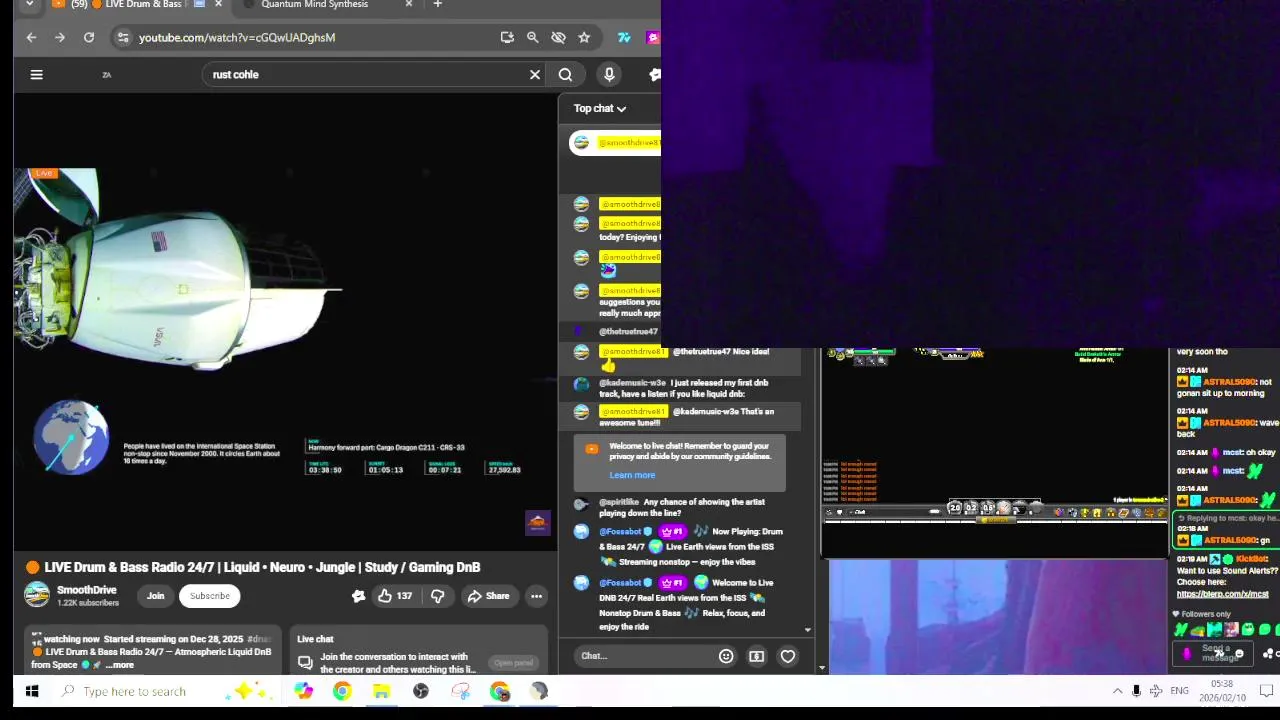The image size is (1280, 720).
Task: Click the hype icon beside the like button
Action: 358,596
